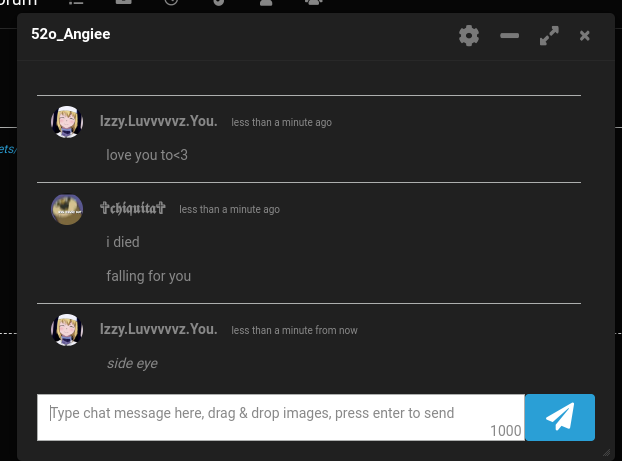Click the 52o_Angiee chat title
The height and width of the screenshot is (461, 622).
pos(71,34)
